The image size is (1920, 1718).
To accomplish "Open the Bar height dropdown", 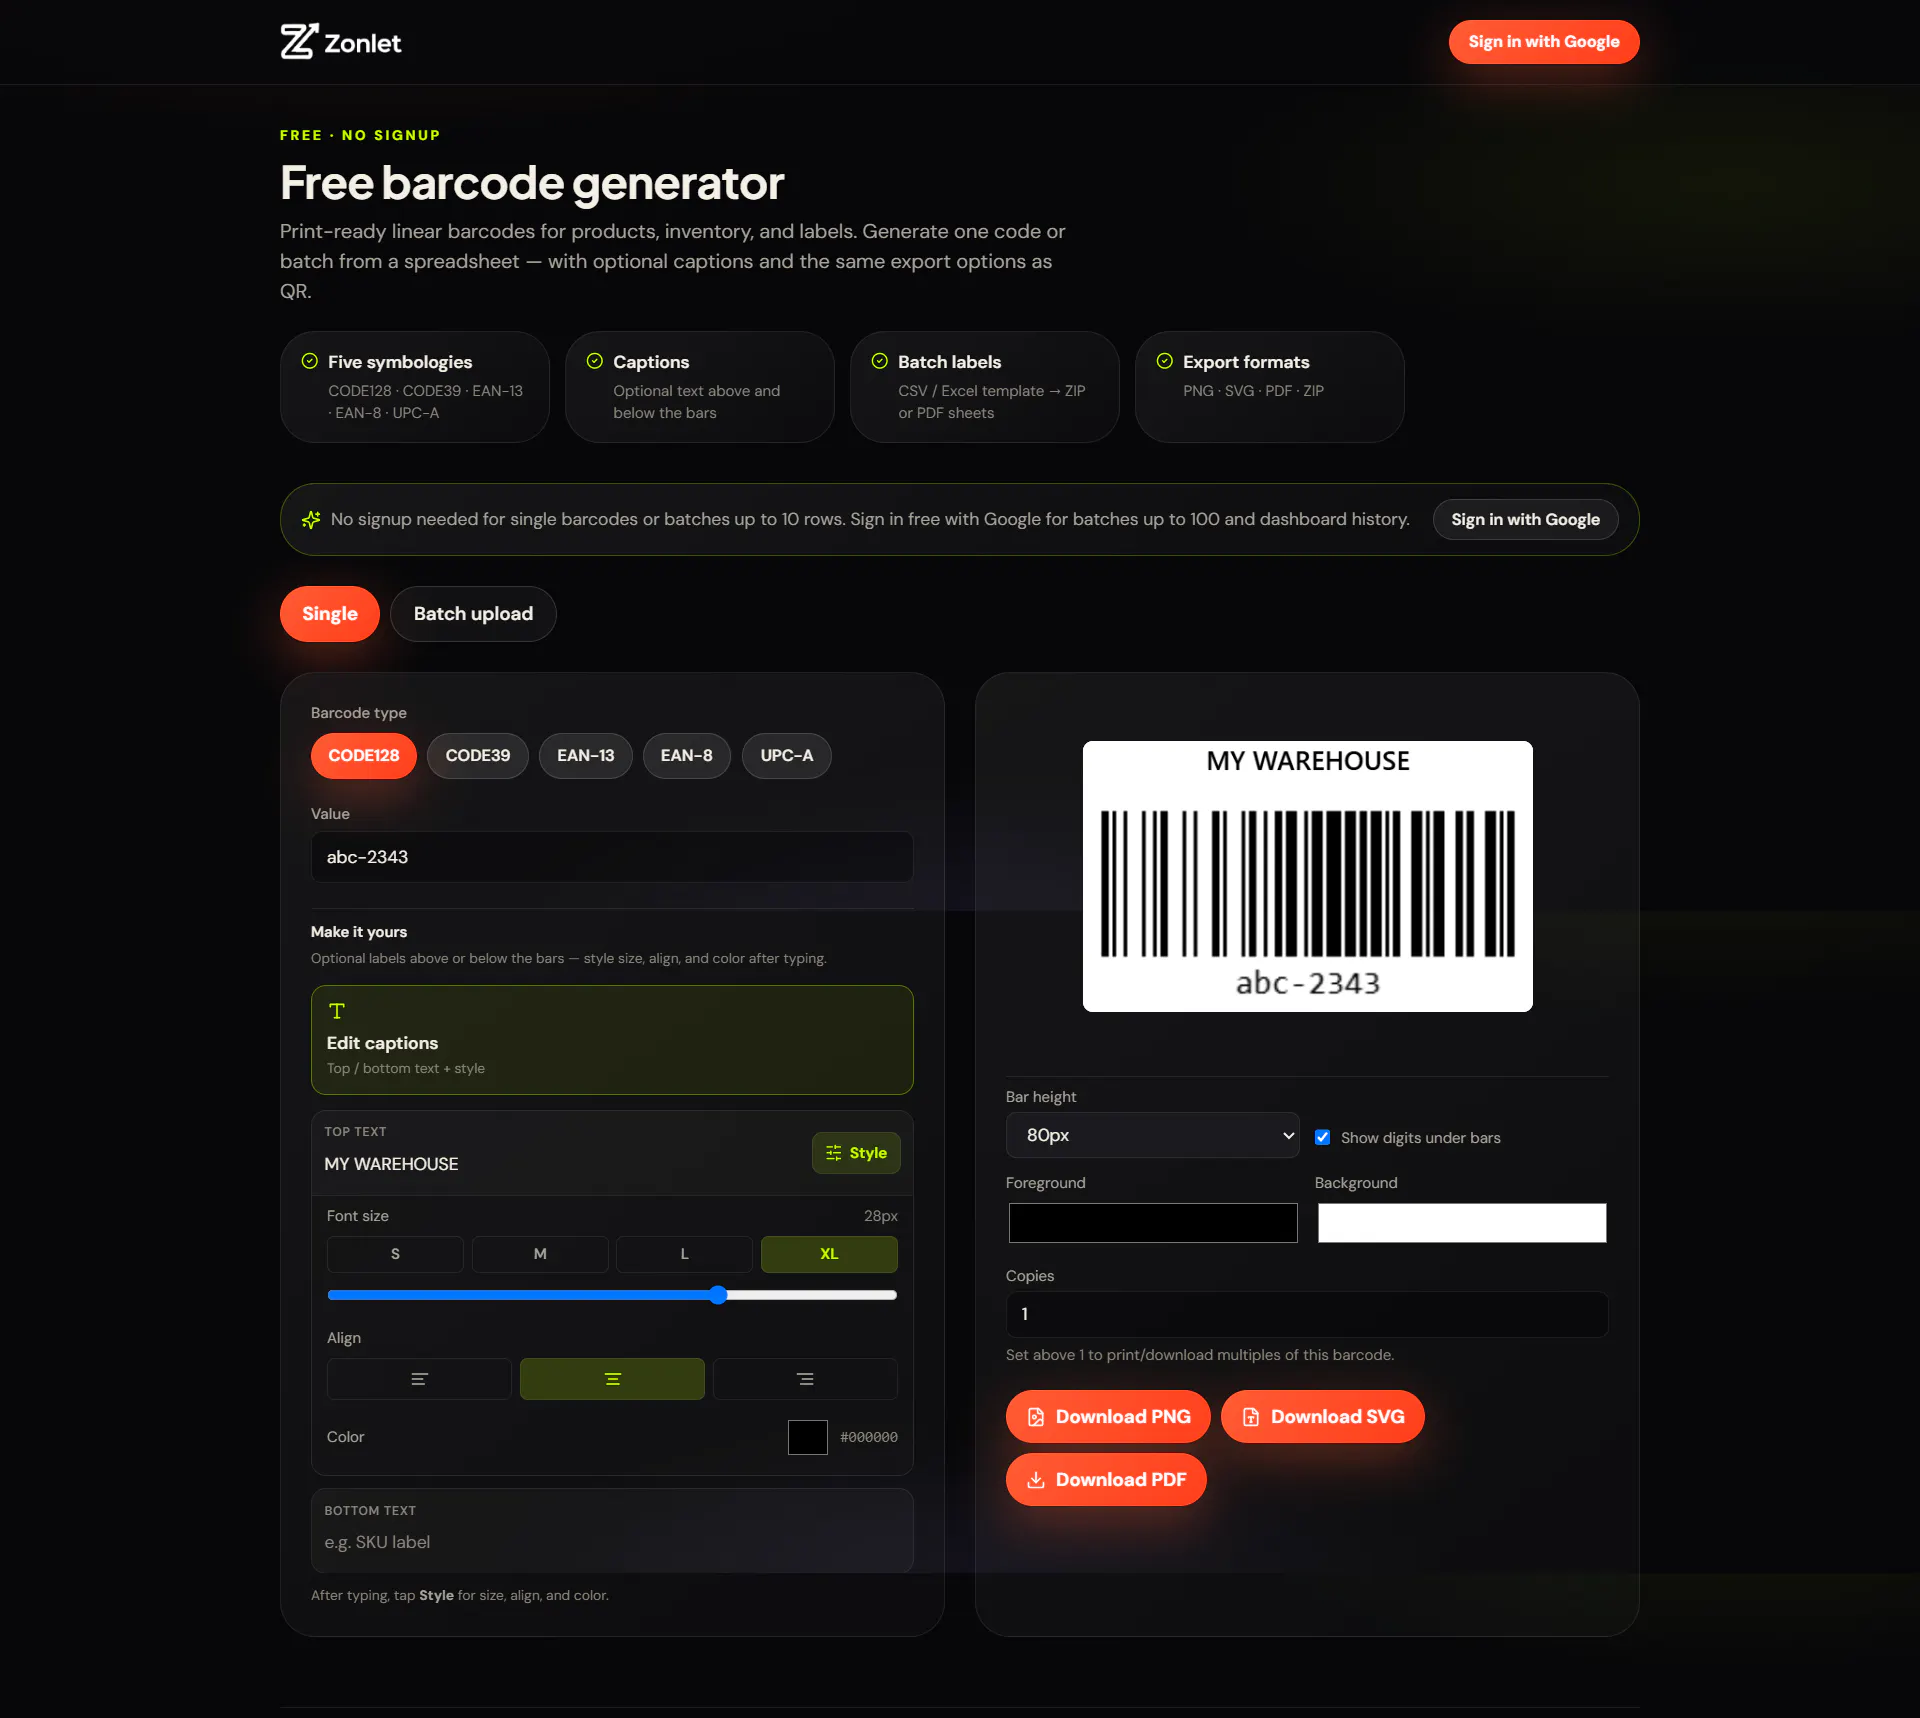I will [x=1153, y=1135].
